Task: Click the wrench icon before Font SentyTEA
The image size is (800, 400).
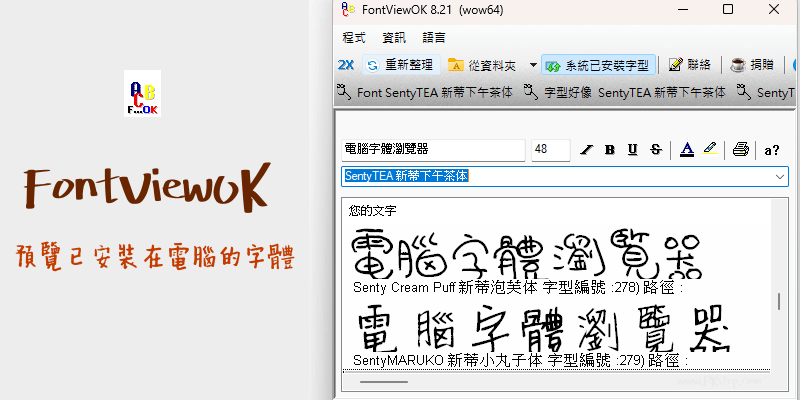Action: pyautogui.click(x=344, y=92)
